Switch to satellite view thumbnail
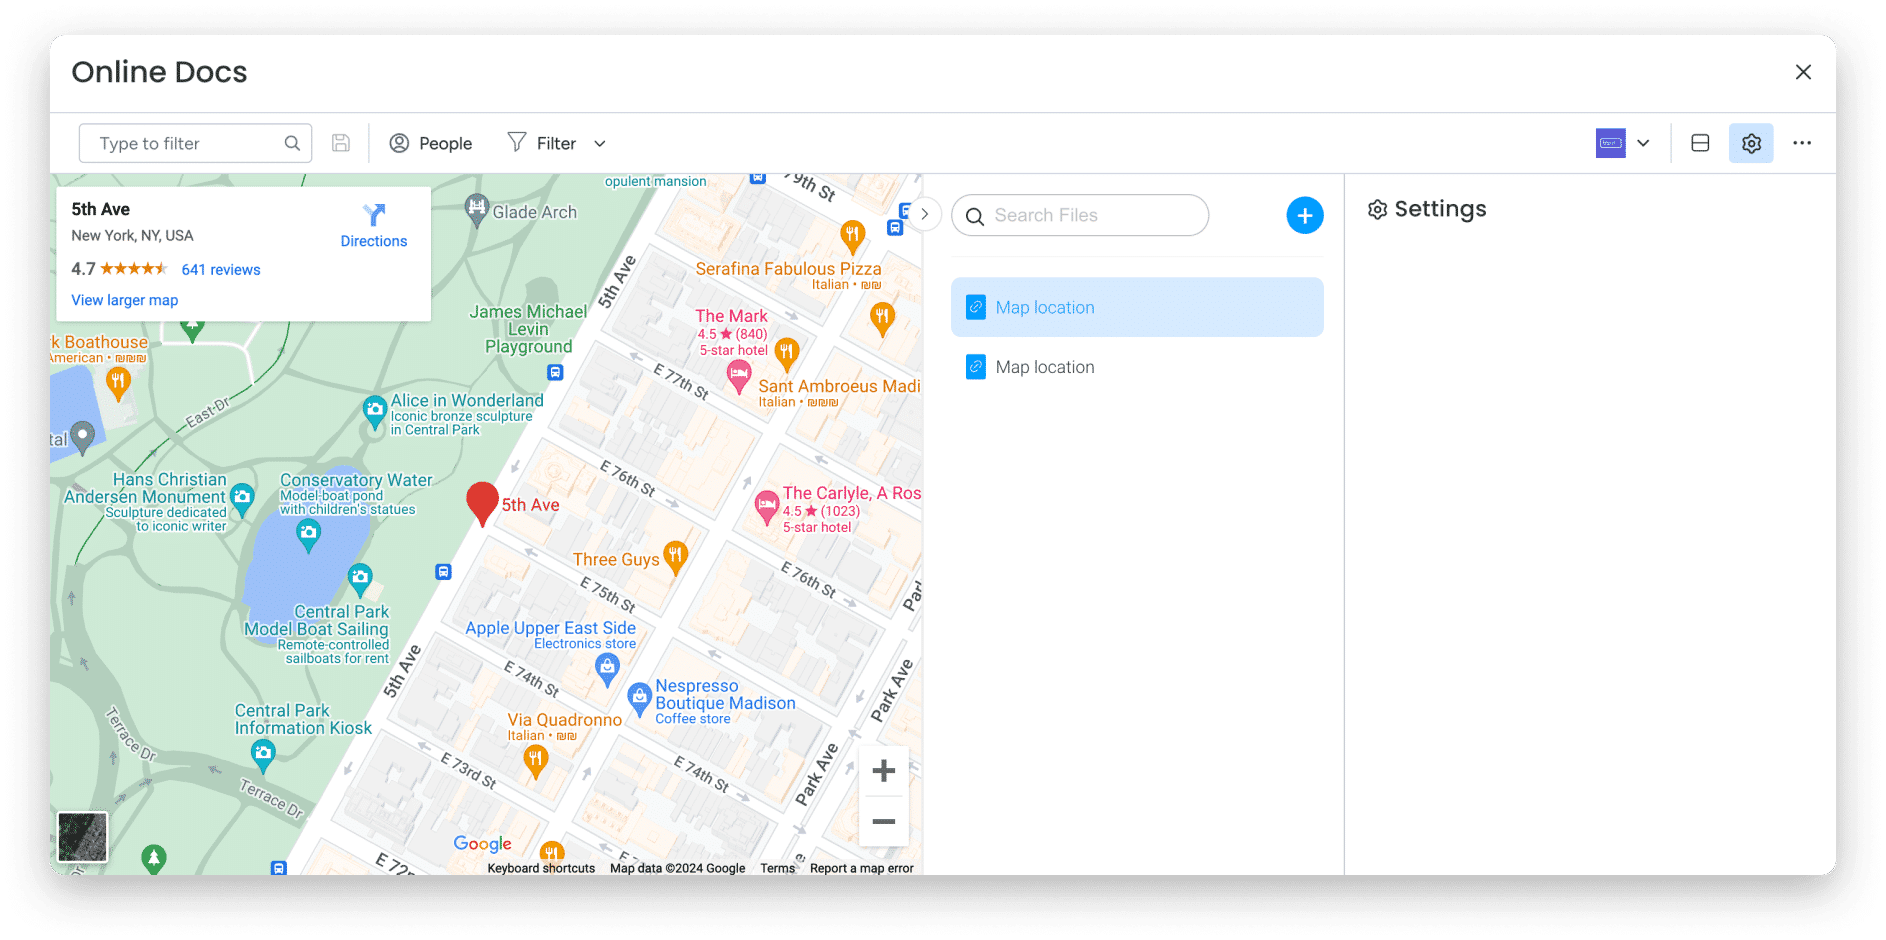This screenshot has height=940, width=1886. 83,837
